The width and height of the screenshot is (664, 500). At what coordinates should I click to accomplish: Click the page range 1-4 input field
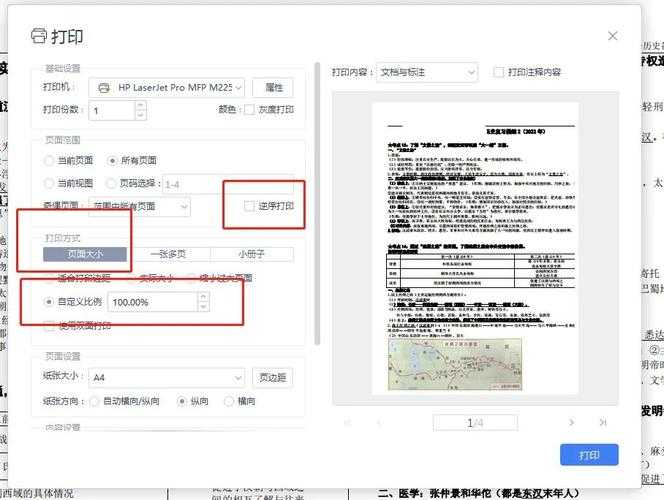227,184
